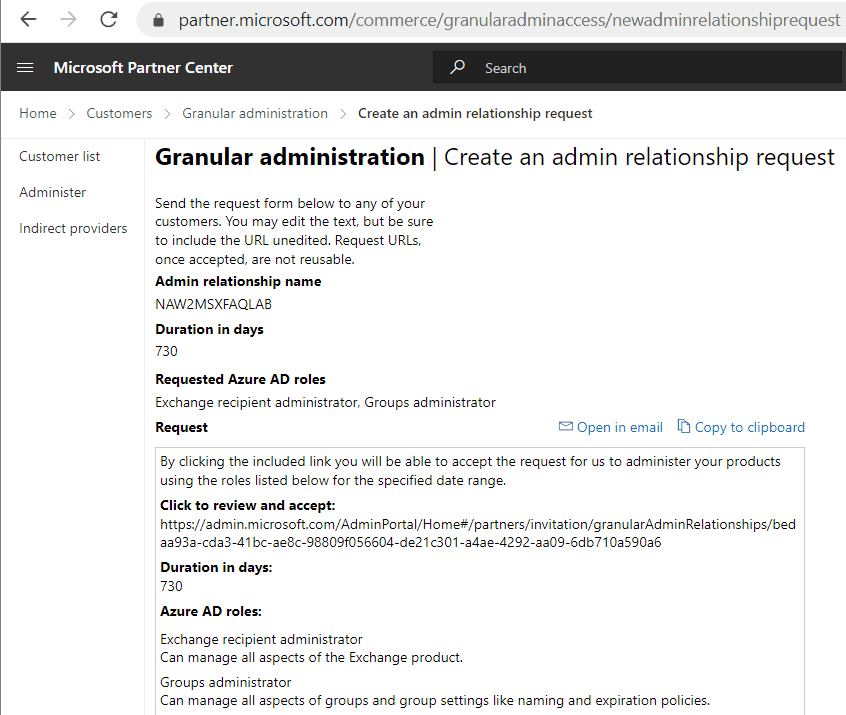Click the search magnifier icon
This screenshot has height=715, width=846.
coord(458,67)
